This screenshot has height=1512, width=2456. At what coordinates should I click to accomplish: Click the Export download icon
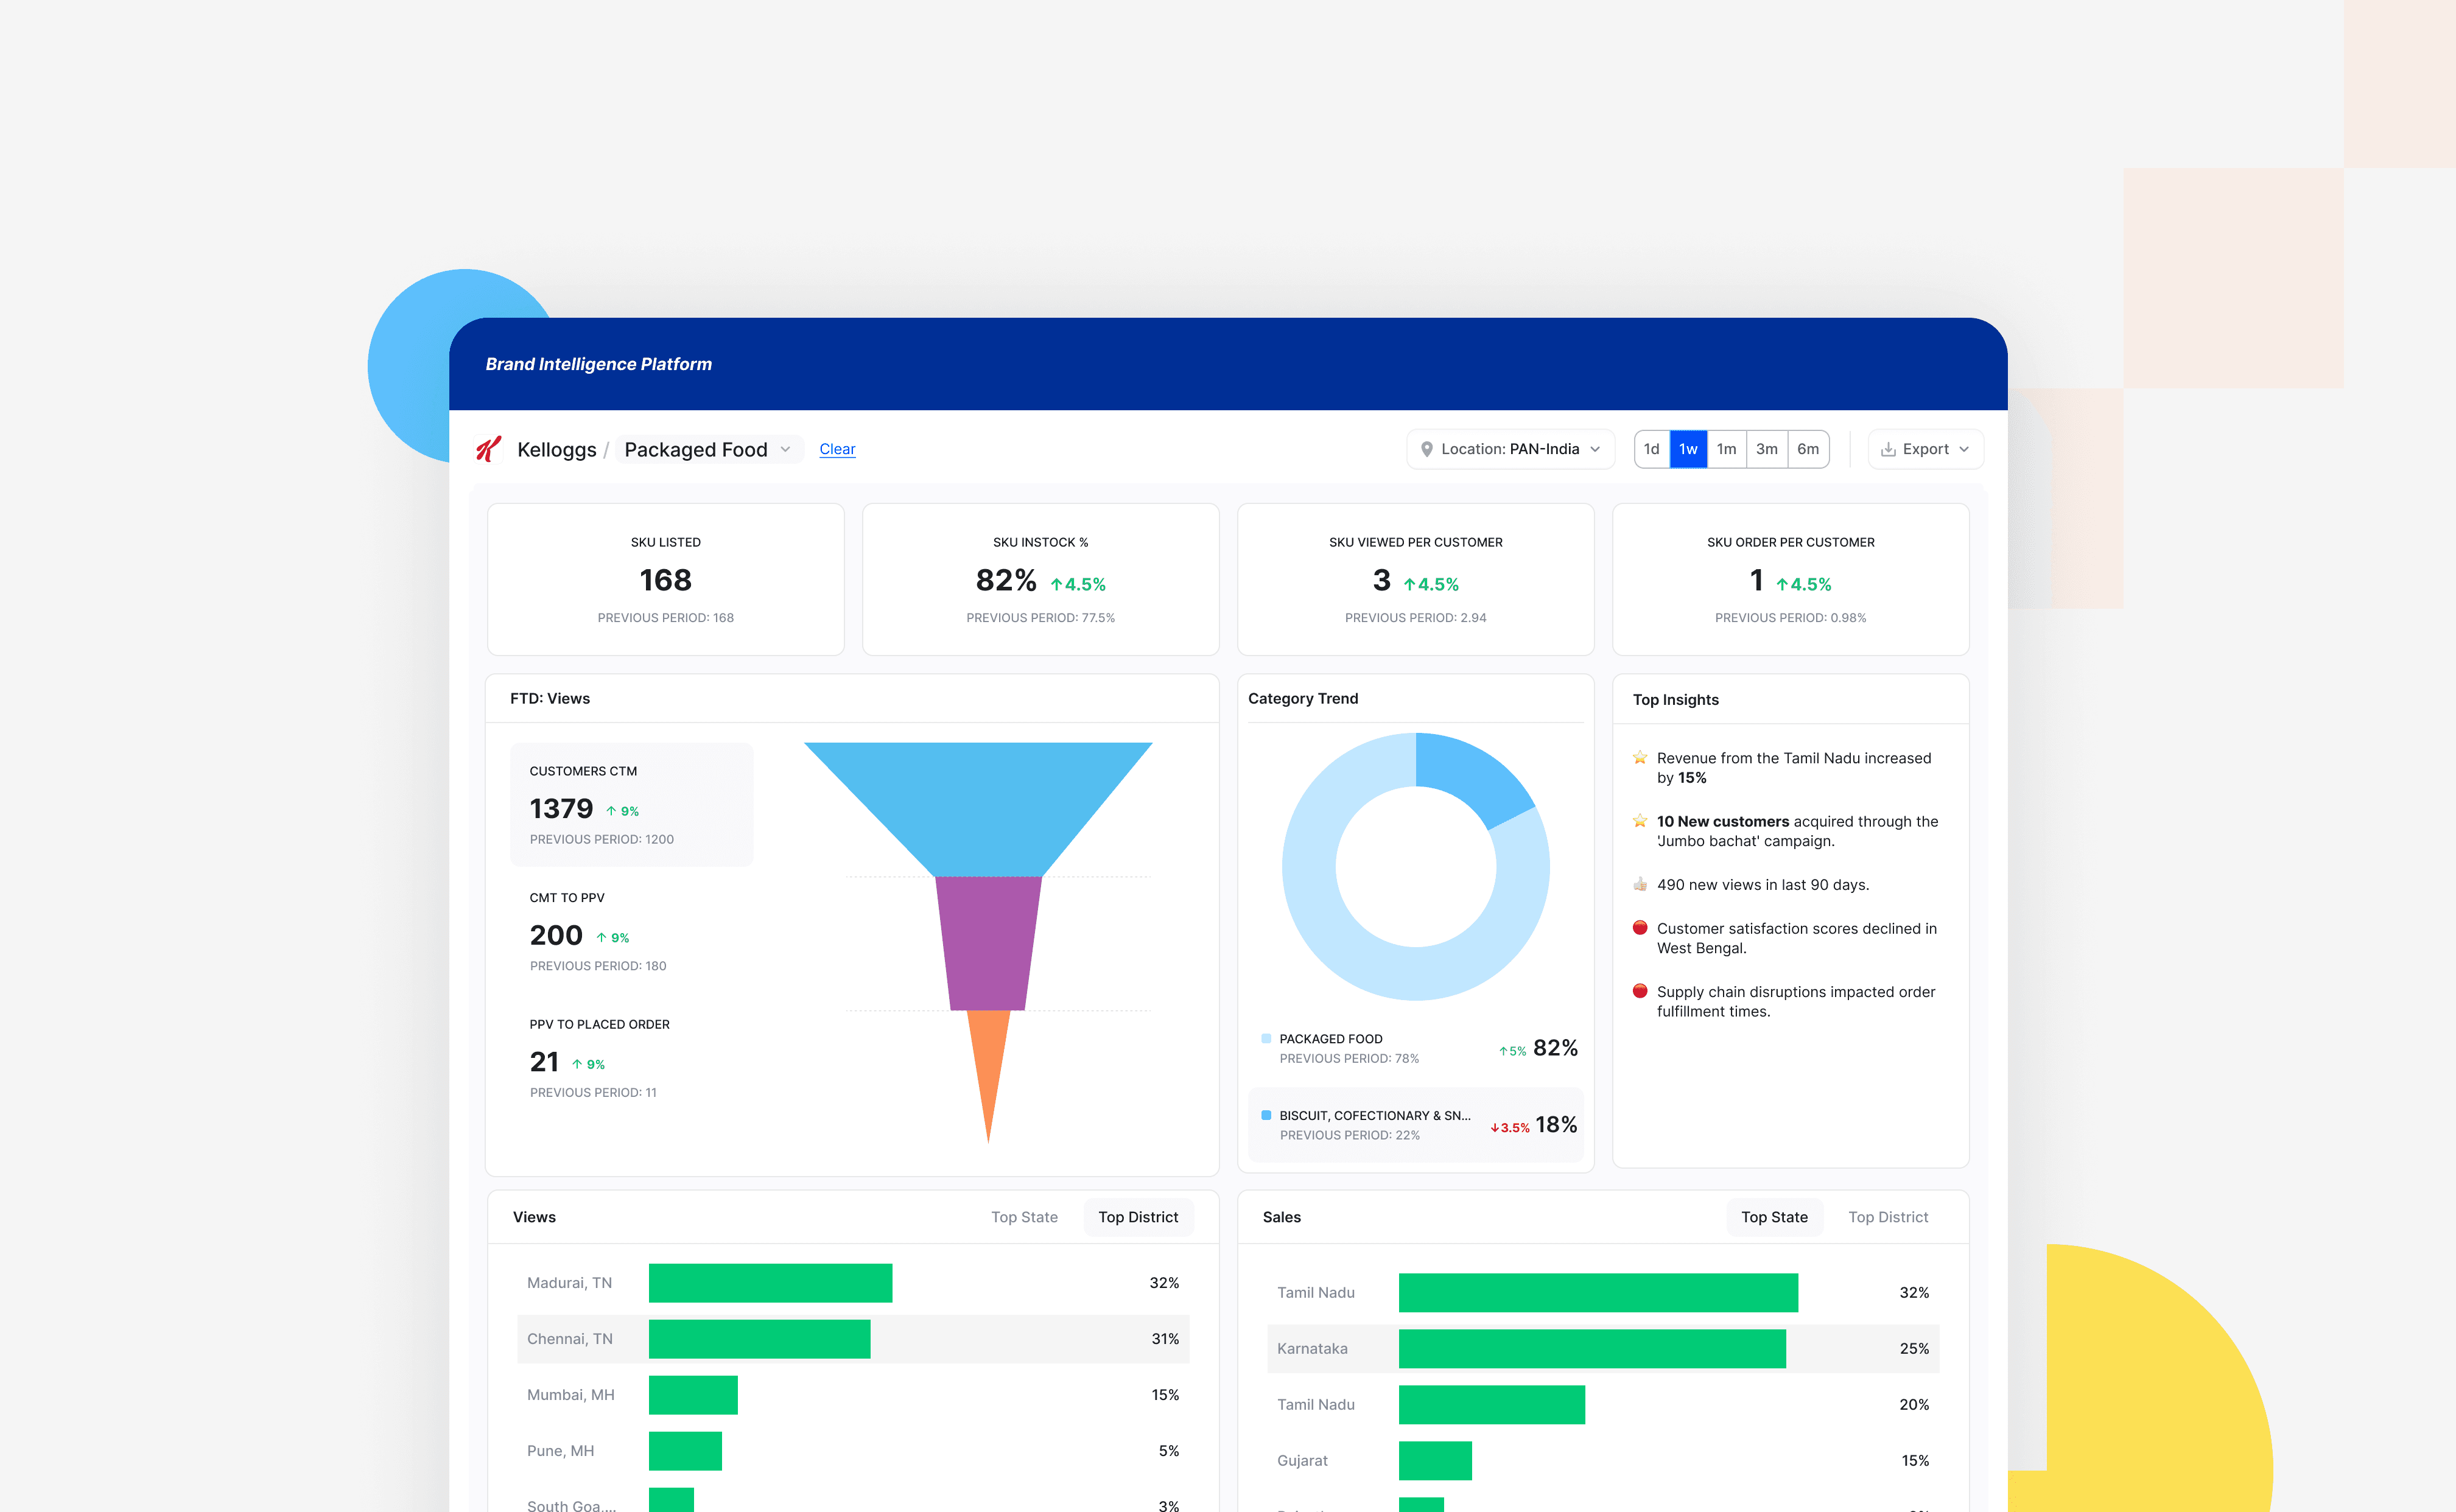click(1888, 449)
